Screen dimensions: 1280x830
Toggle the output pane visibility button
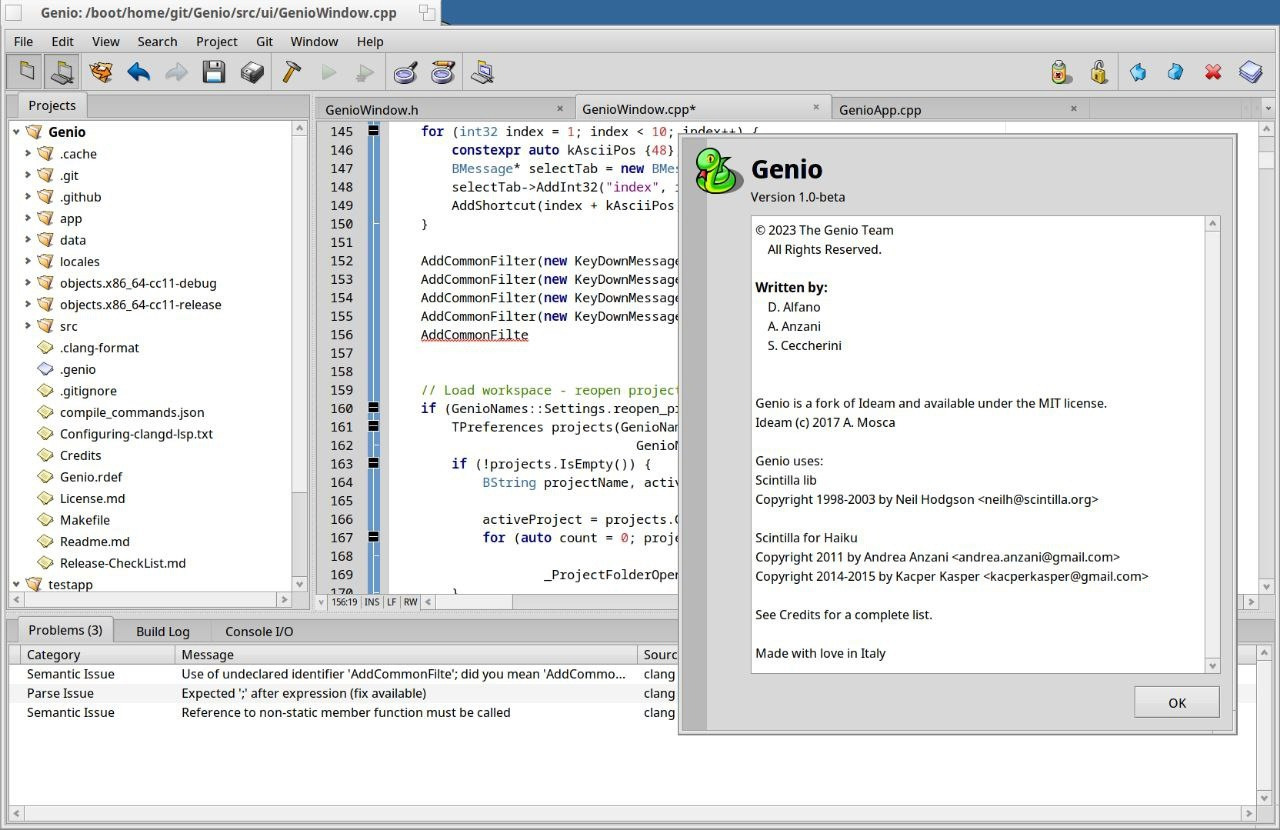(63, 72)
